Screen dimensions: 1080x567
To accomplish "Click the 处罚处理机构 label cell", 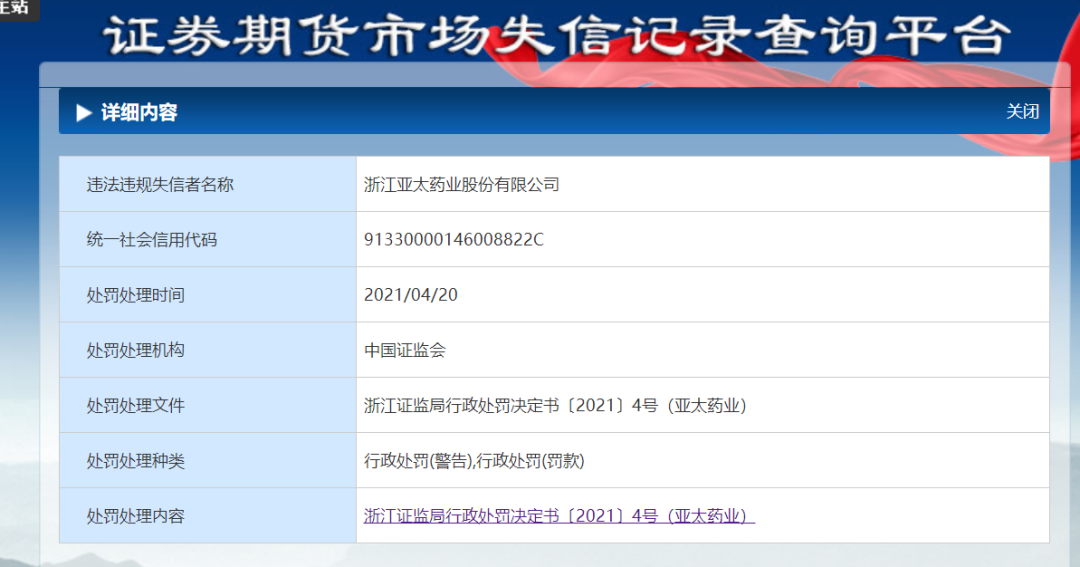I will pos(207,350).
